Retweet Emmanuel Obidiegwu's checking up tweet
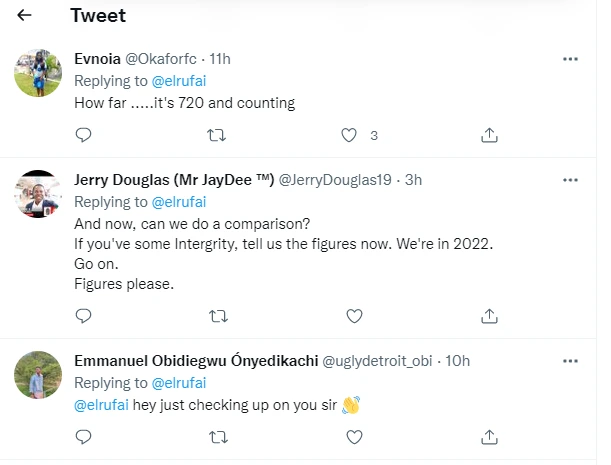Screen dimensions: 611x465 [216, 437]
